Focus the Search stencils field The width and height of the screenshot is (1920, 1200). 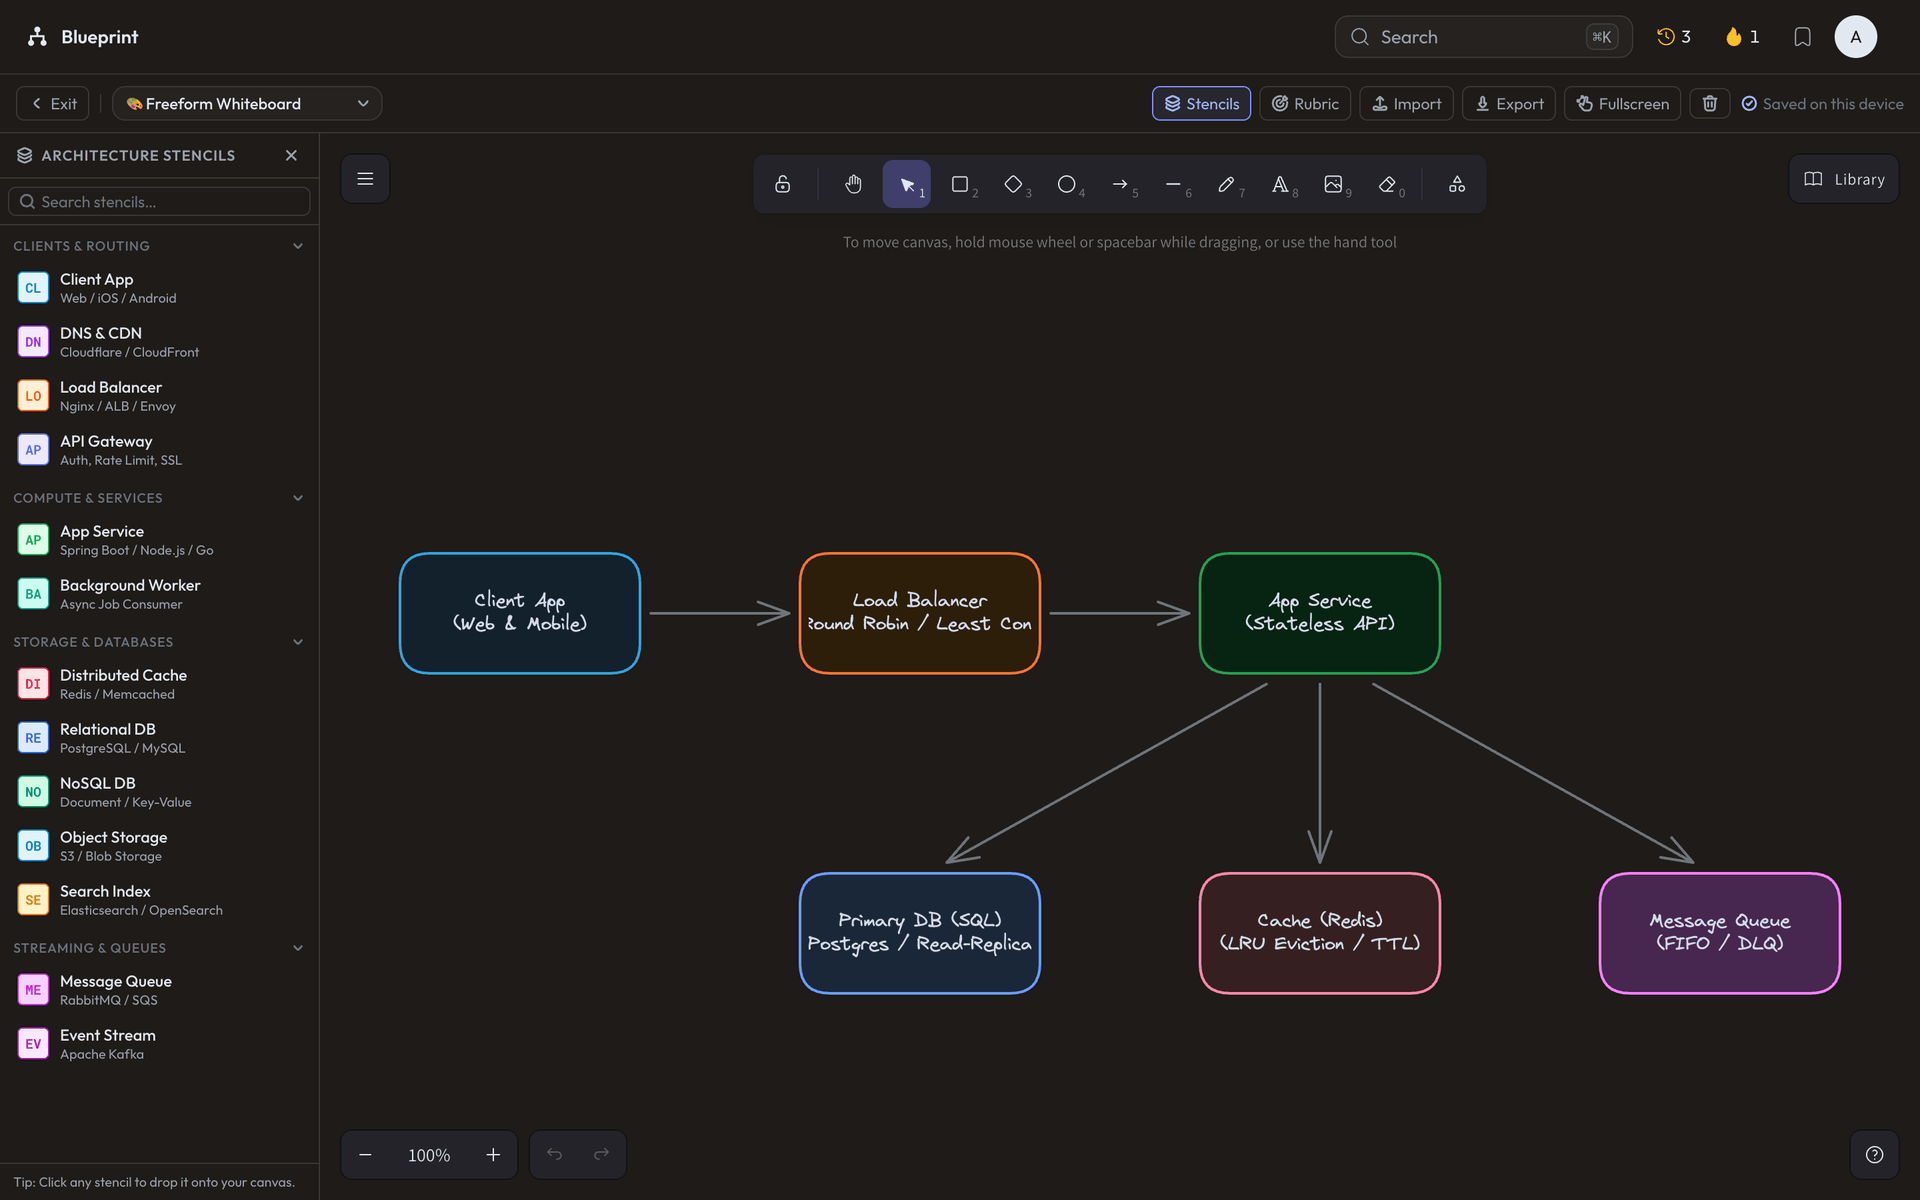tap(159, 202)
